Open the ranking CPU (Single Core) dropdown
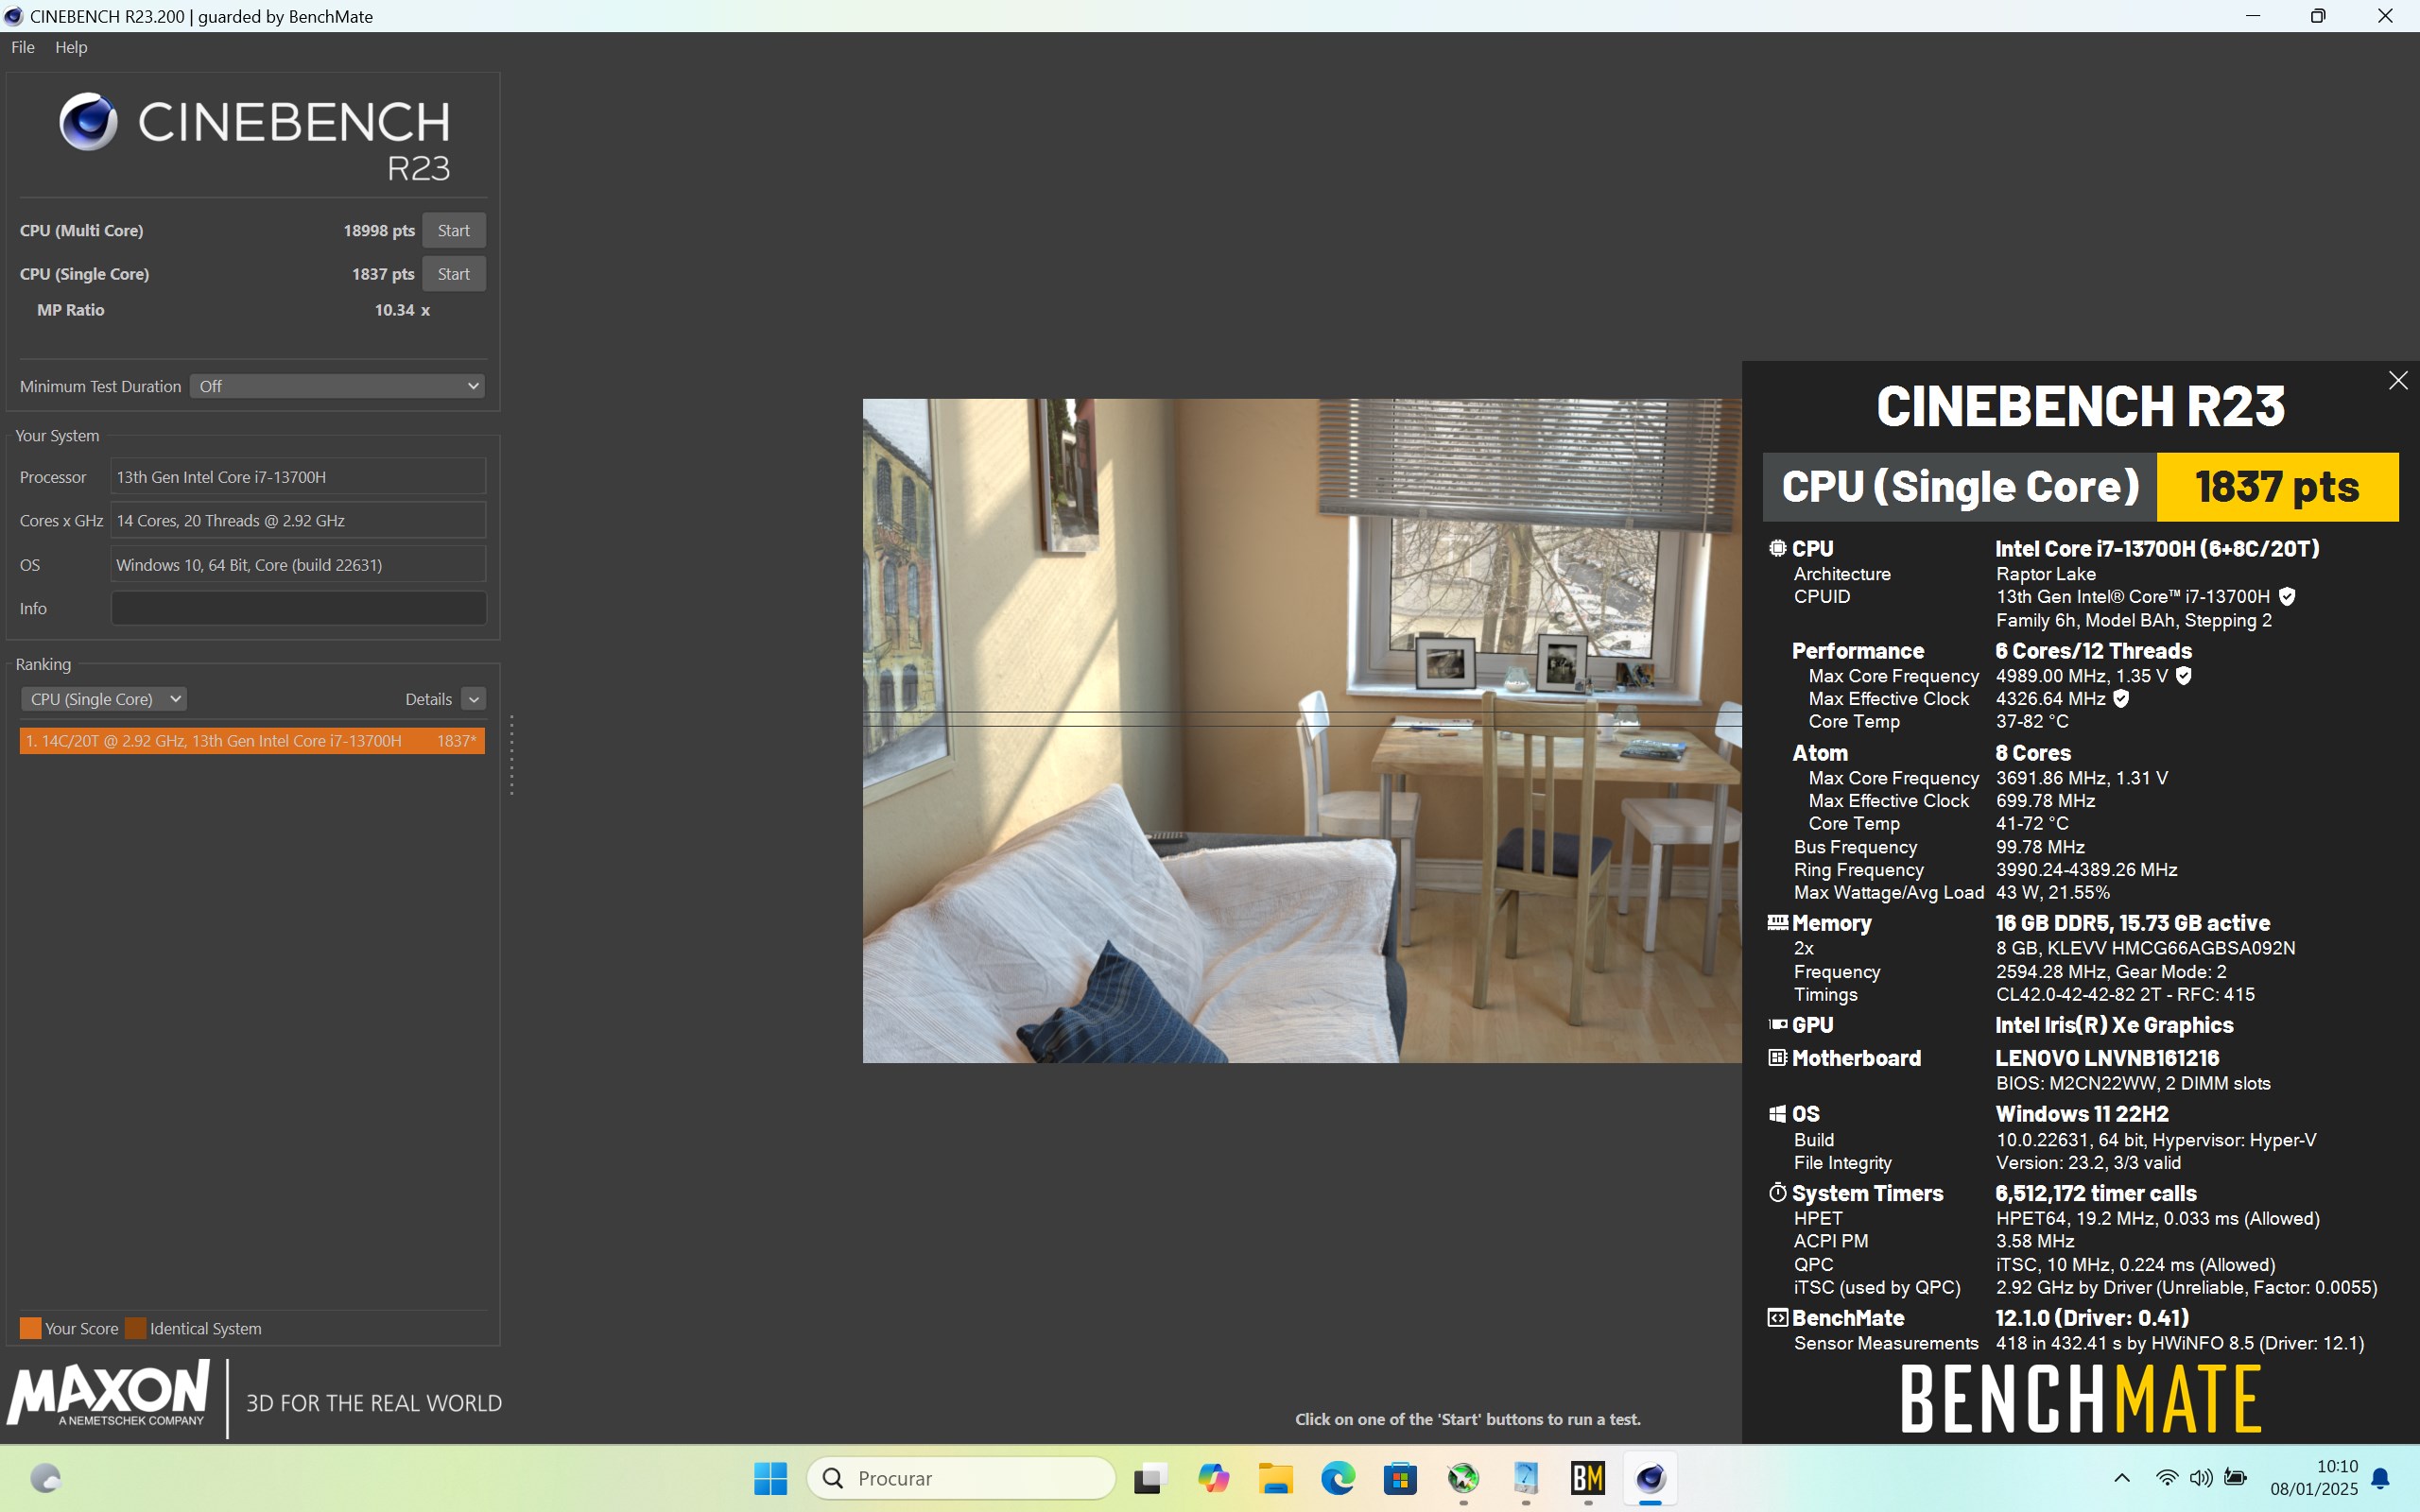 tap(103, 699)
